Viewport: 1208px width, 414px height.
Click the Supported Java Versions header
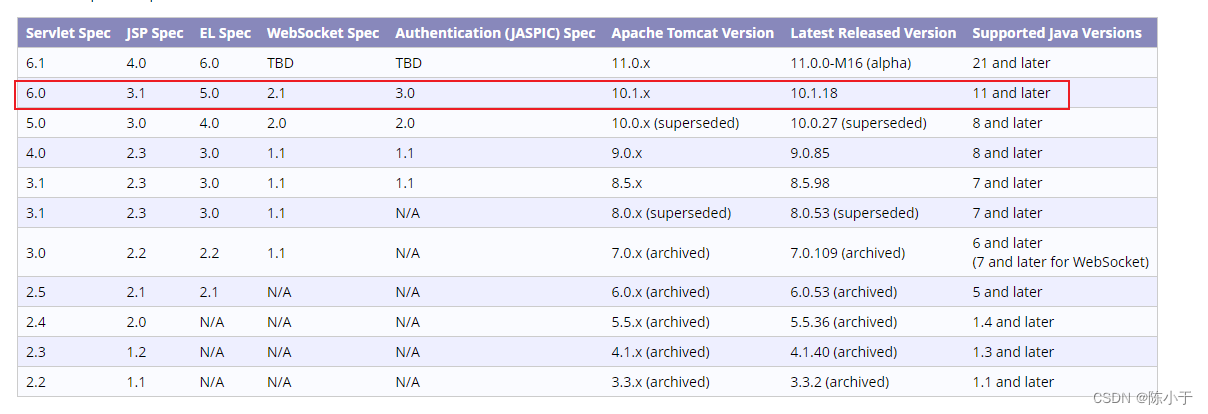coord(1057,33)
